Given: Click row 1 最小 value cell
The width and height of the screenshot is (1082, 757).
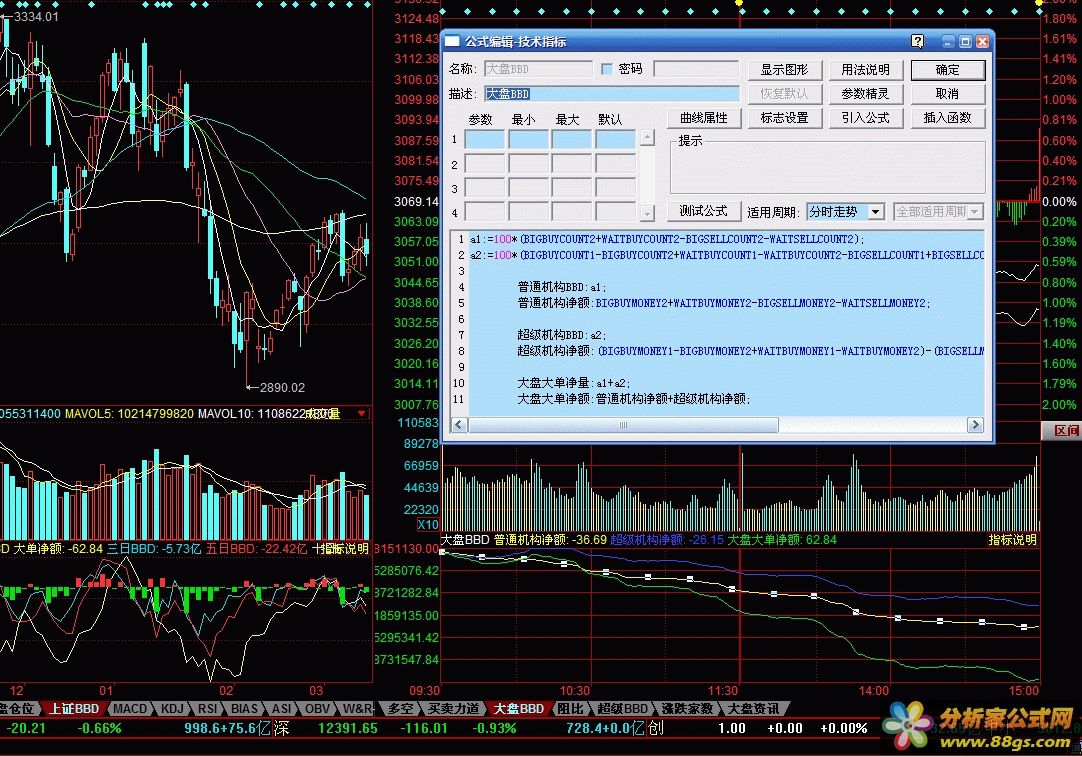Looking at the screenshot, I should click(529, 139).
